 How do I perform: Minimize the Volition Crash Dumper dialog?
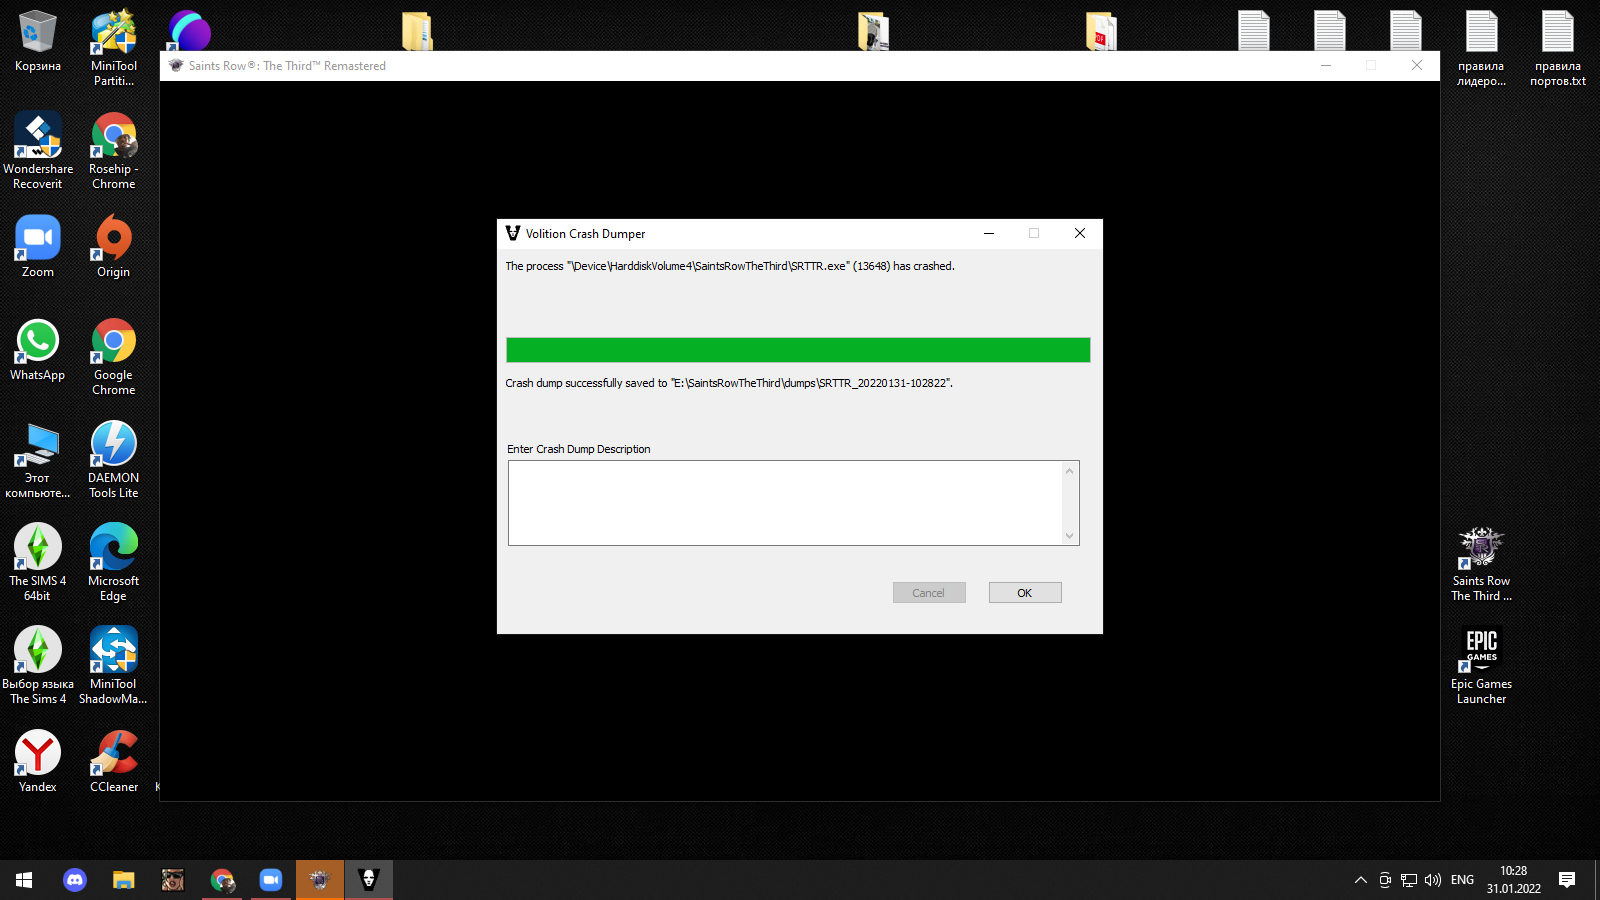[x=989, y=233]
